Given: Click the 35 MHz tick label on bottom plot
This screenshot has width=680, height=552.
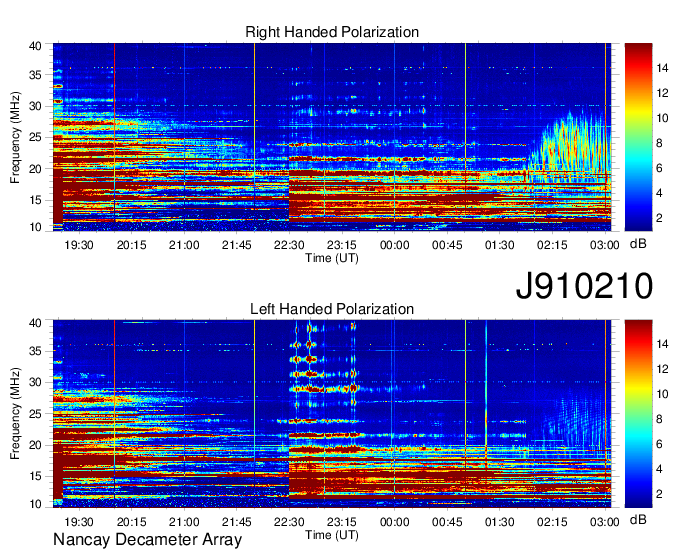Looking at the screenshot, I should coord(35,351).
